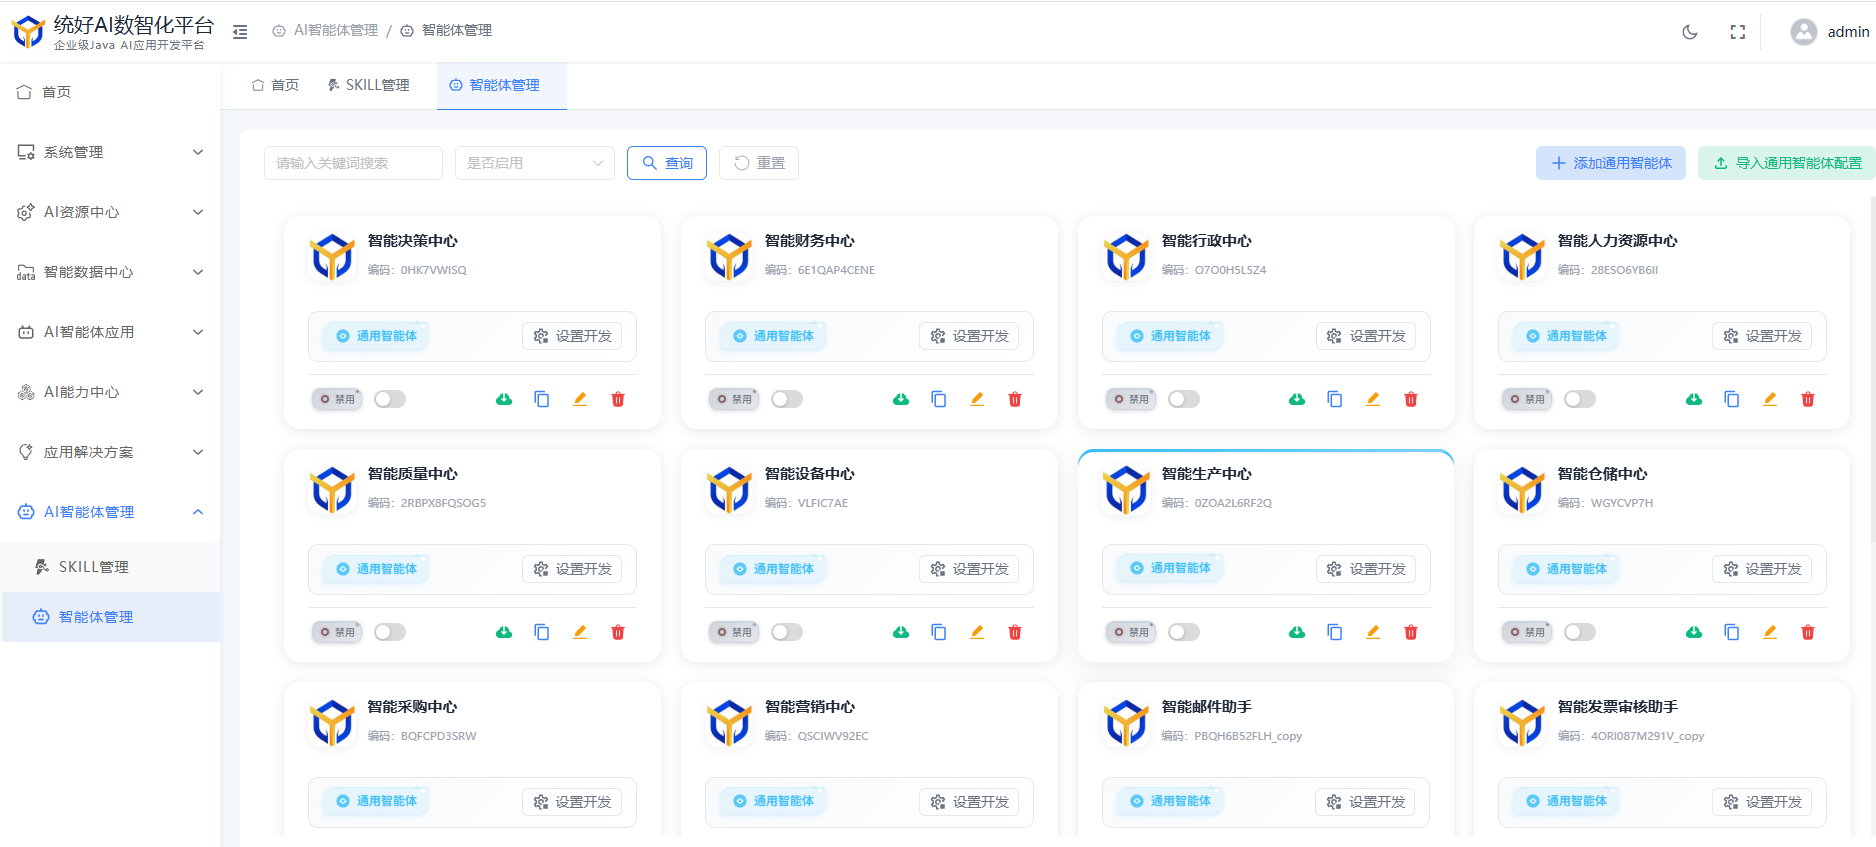This screenshot has width=1876, height=847.
Task: Open 设置开发 for 智能采购中心
Action: [572, 802]
